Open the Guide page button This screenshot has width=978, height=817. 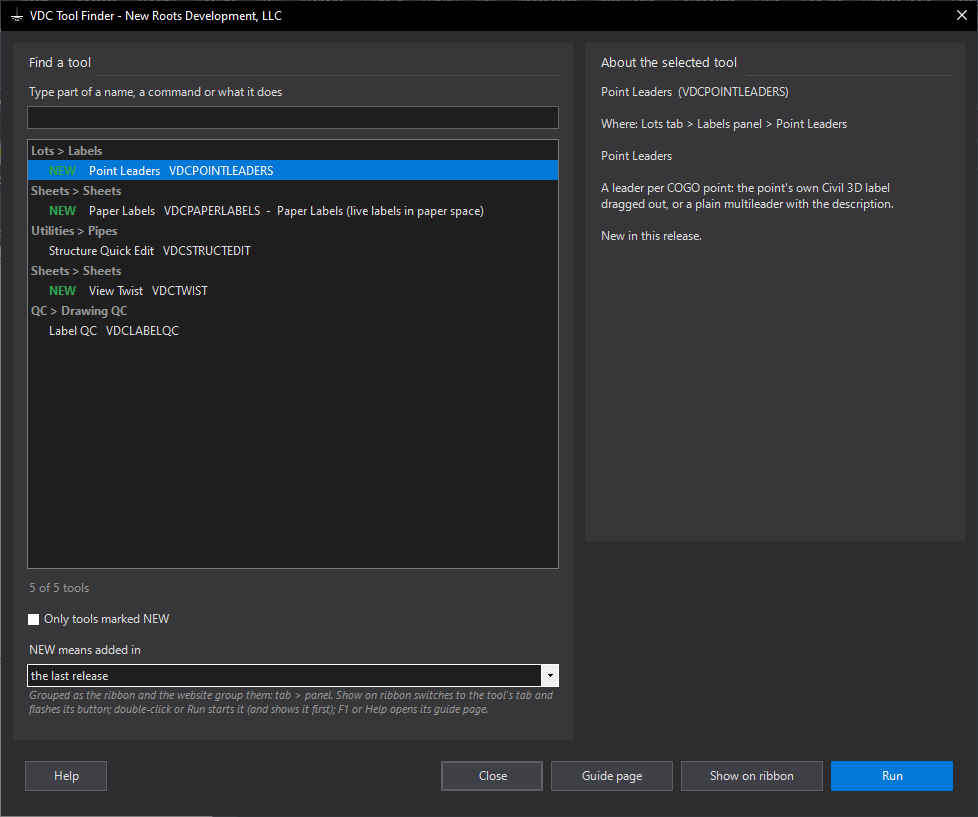pos(612,776)
